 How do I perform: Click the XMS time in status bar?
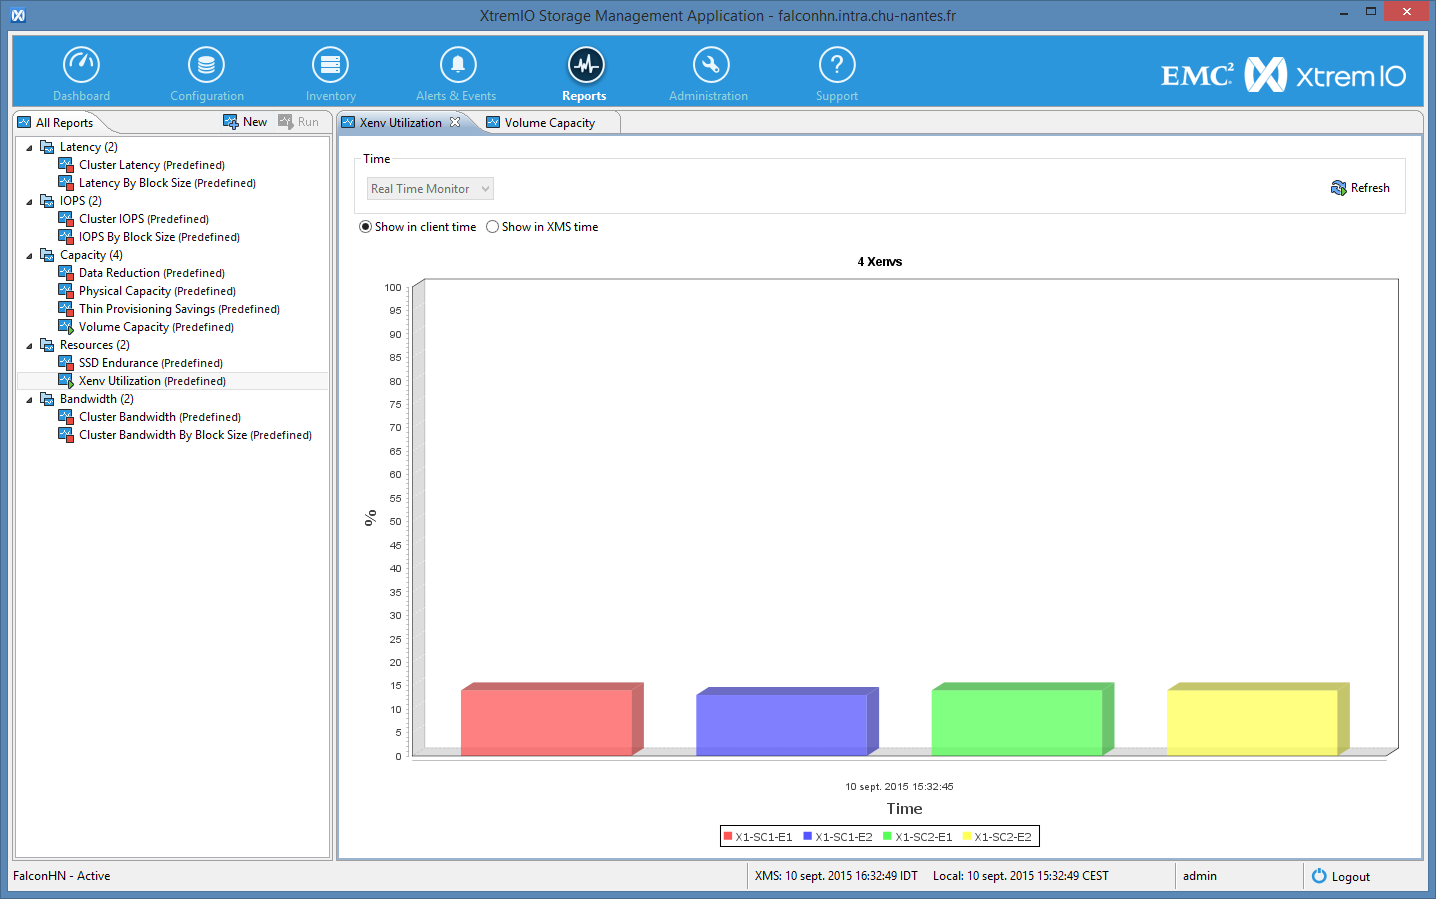tap(836, 876)
